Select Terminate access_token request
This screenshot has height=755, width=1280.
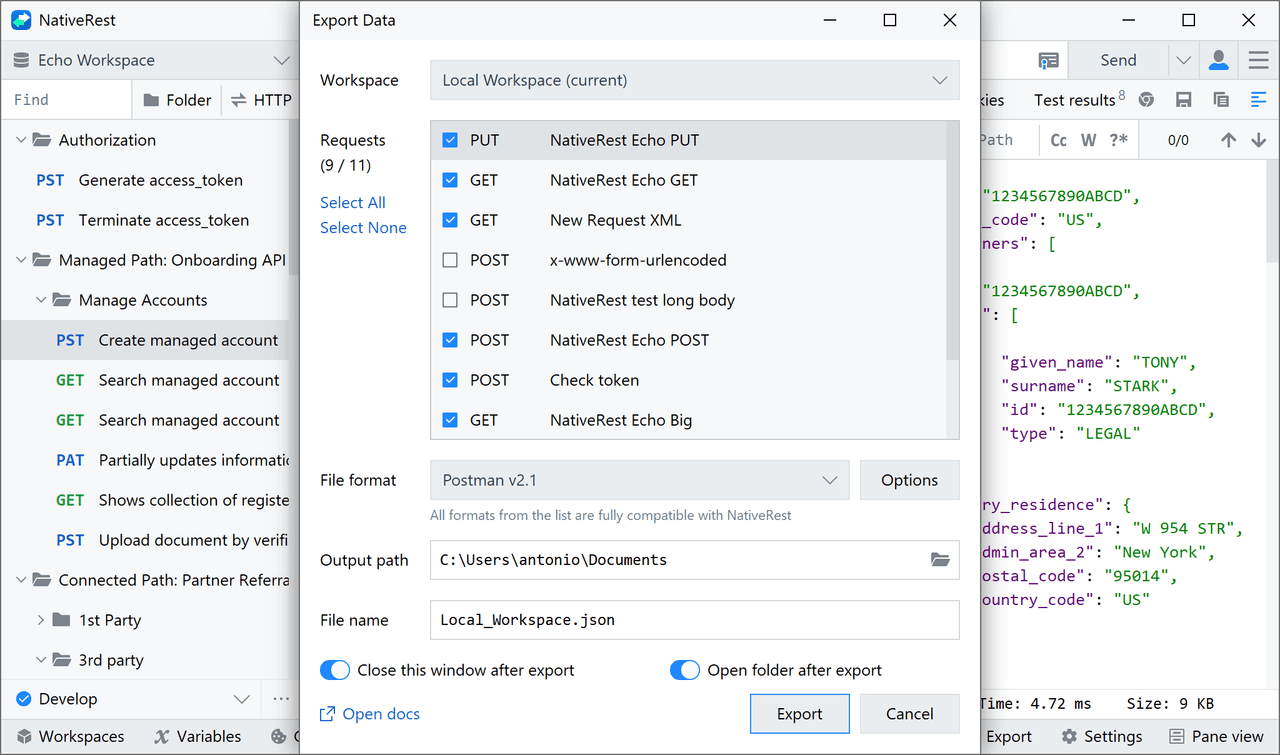145,220
